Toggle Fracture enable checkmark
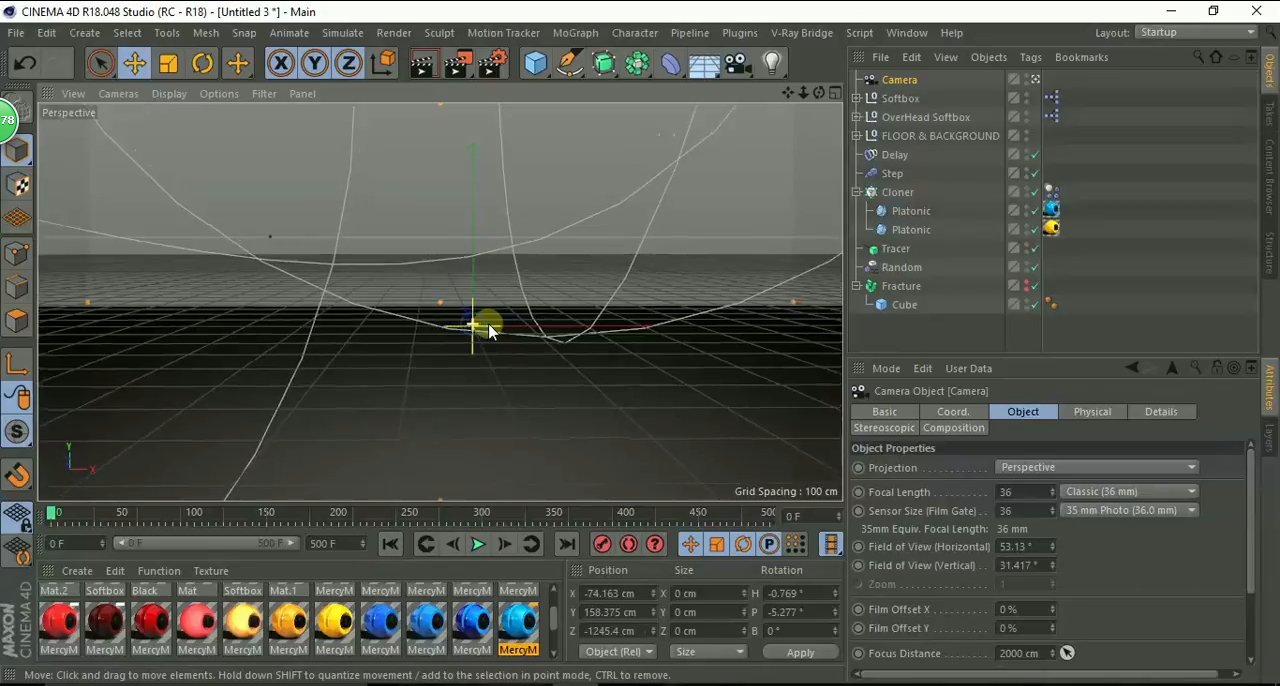This screenshot has height=686, width=1280. [x=1035, y=286]
